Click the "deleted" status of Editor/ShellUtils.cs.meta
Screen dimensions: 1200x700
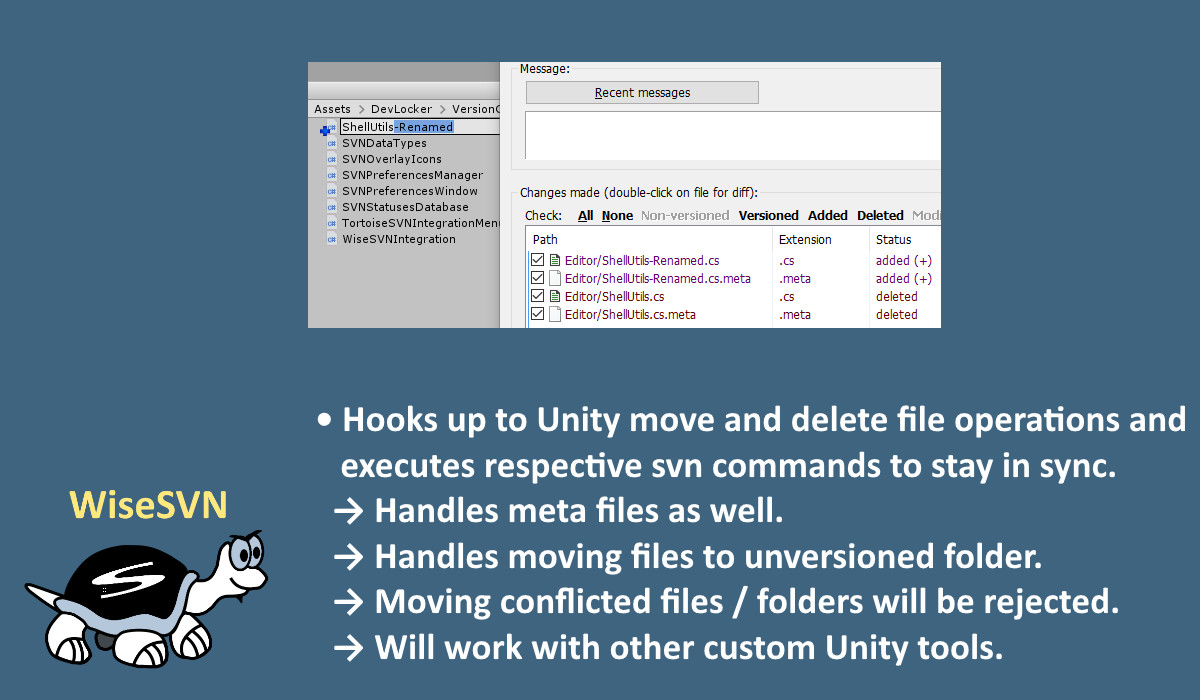tap(897, 315)
